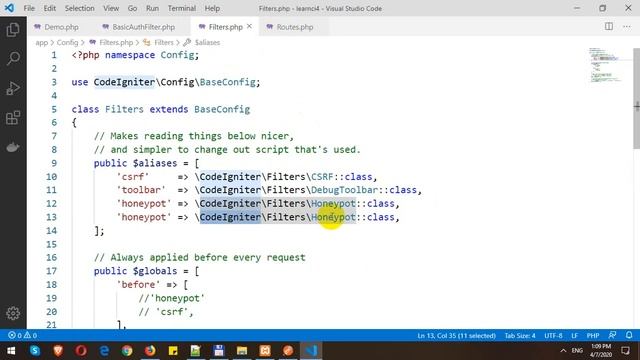Click the editor vertical scrollbar thumb
This screenshot has height=360, width=640.
636,98
